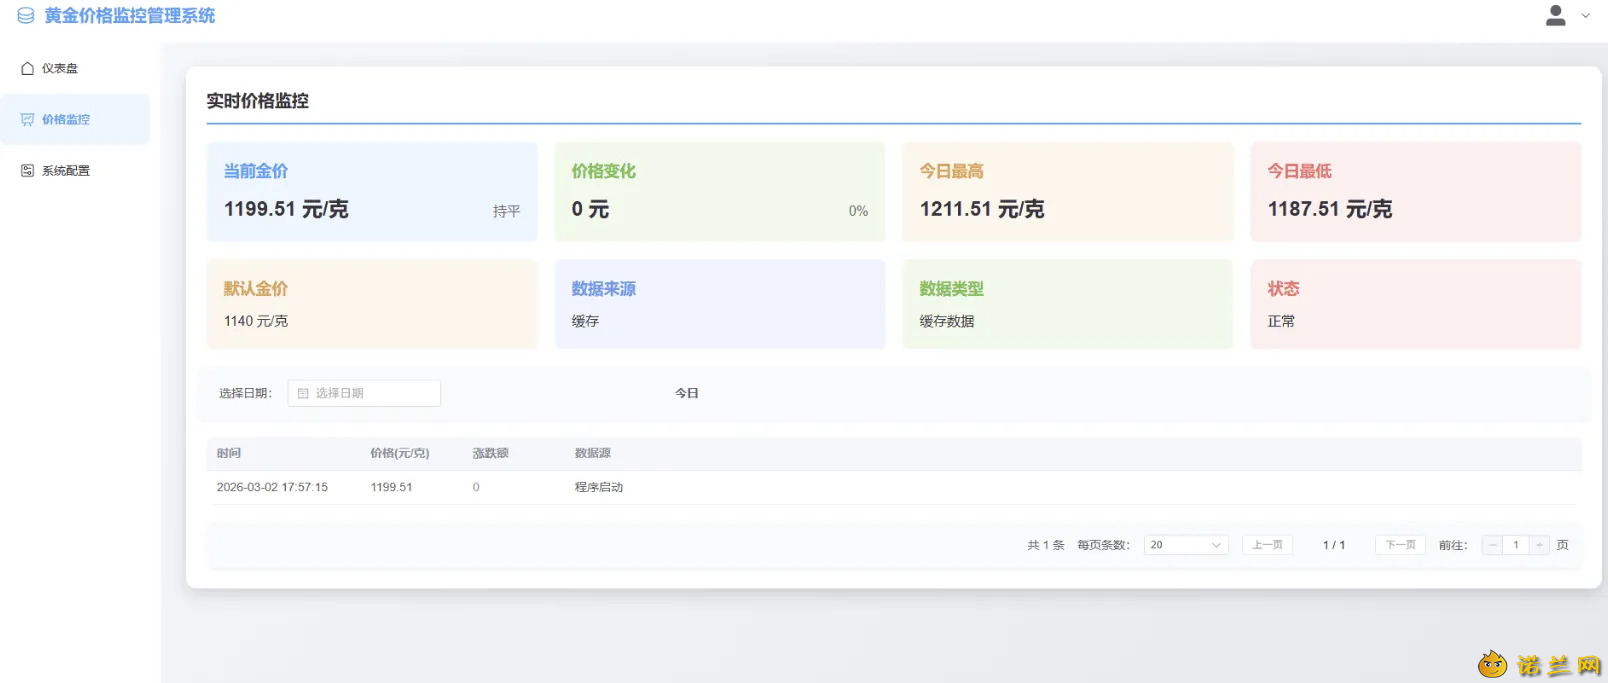Click the 1140 元/克 default price value
This screenshot has width=1608, height=683.
256,322
